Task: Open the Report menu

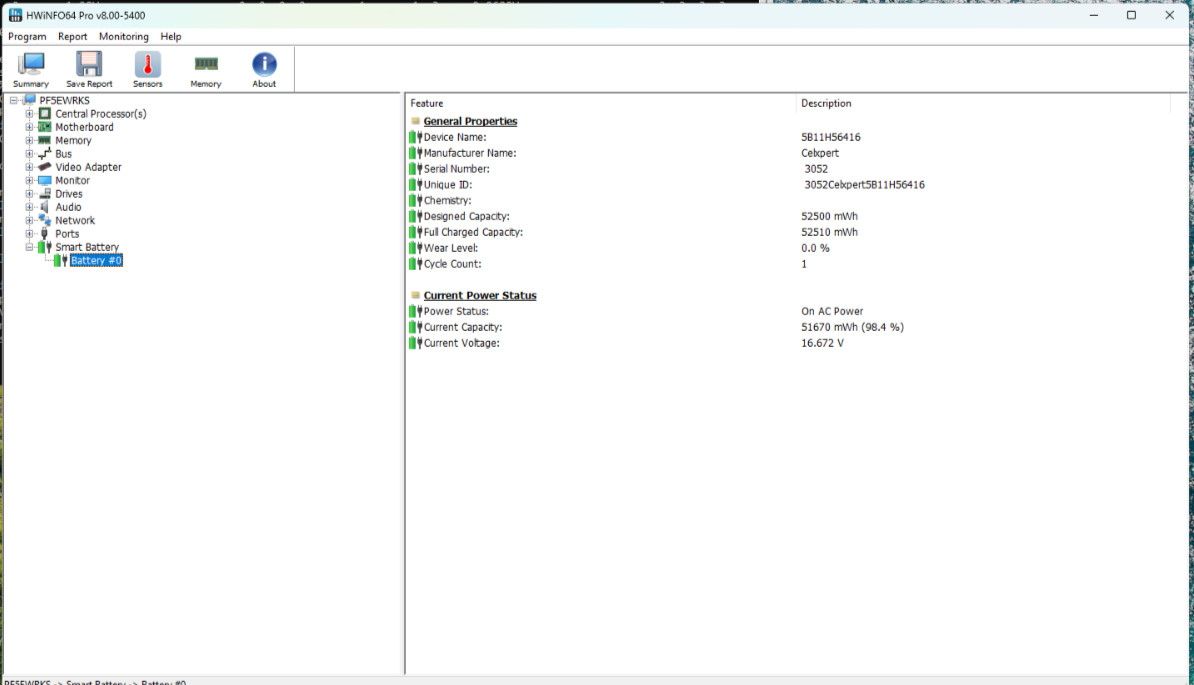Action: point(72,37)
